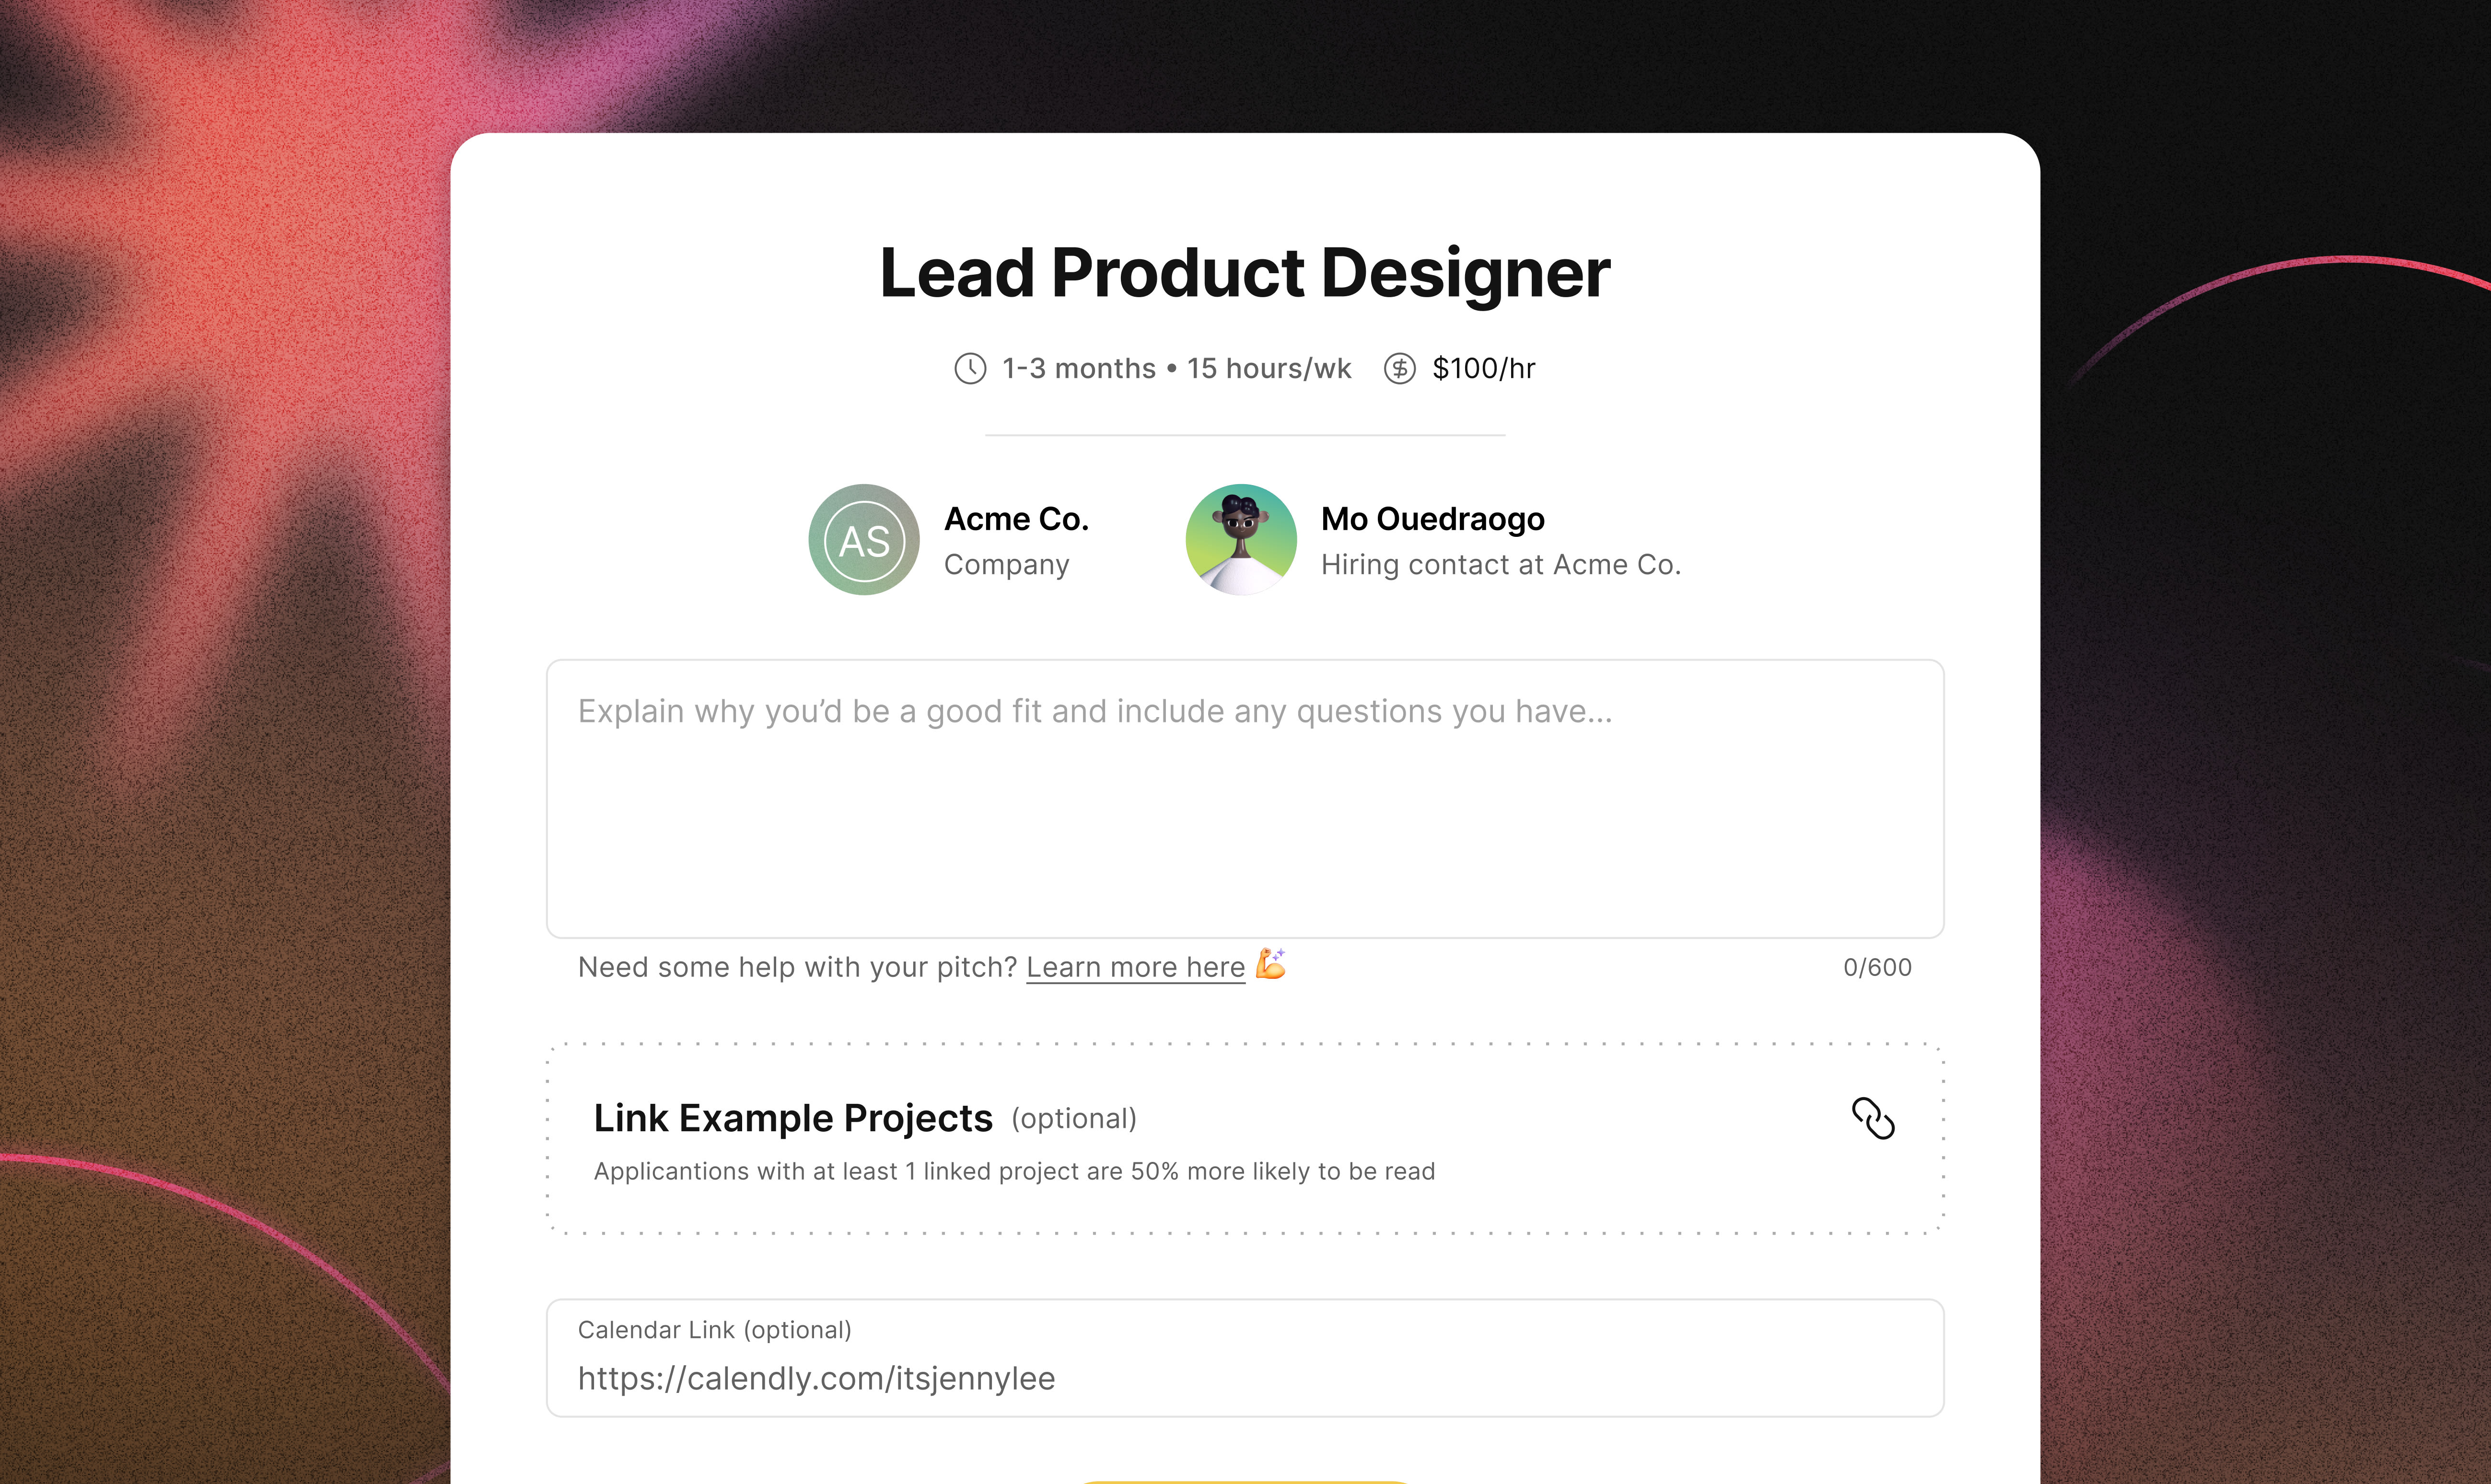The image size is (2491, 1484).
Task: Open the Acme Co. AS avatar
Action: point(864,540)
